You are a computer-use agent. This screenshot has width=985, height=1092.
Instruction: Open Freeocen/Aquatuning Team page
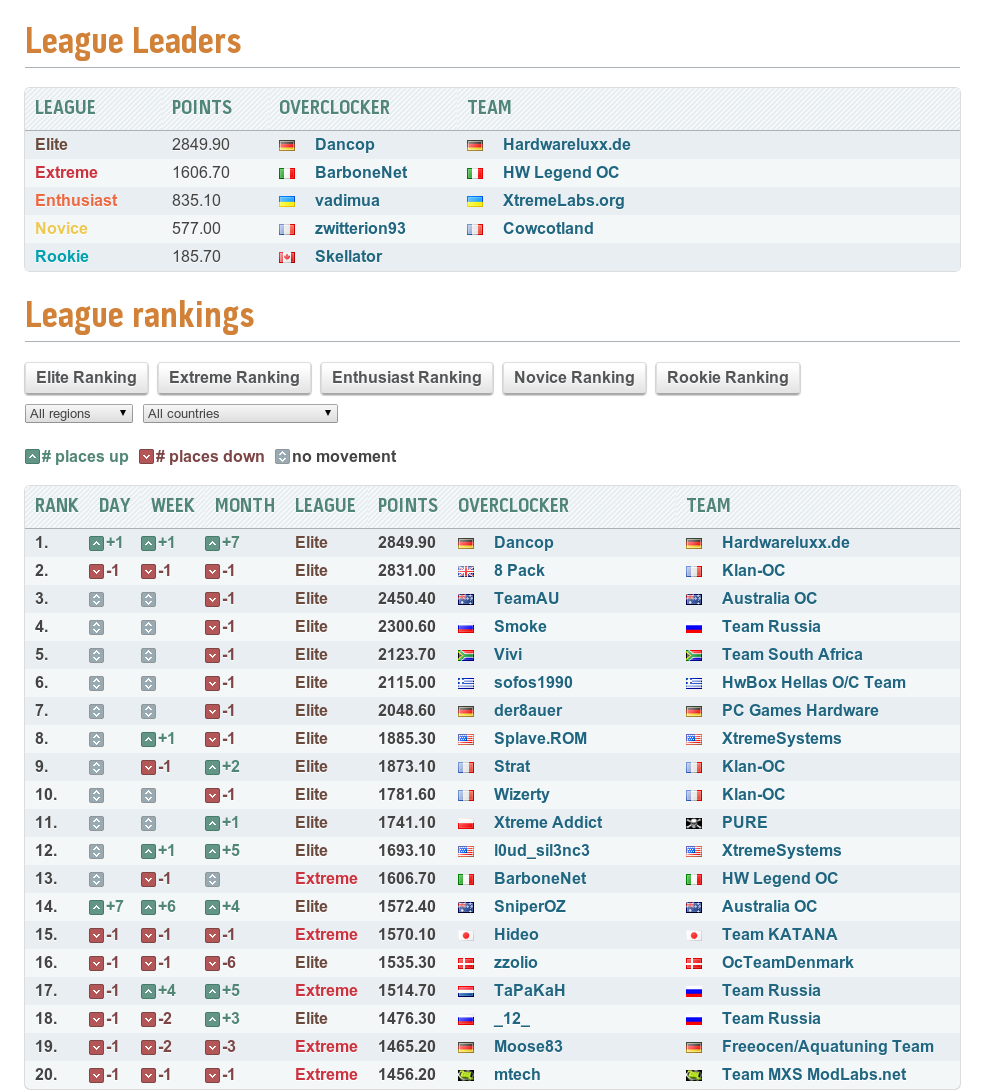[x=828, y=1047]
